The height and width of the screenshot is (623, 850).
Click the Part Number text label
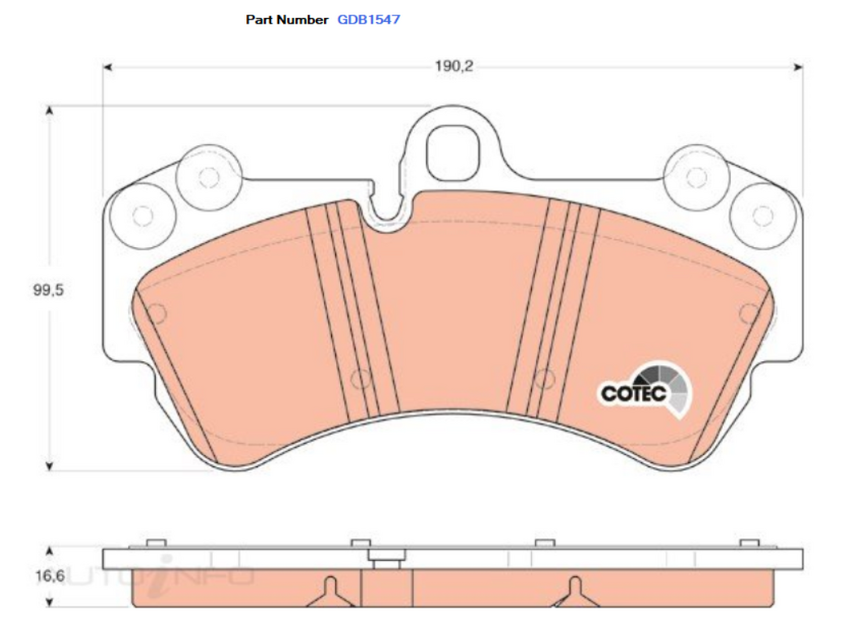285,18
